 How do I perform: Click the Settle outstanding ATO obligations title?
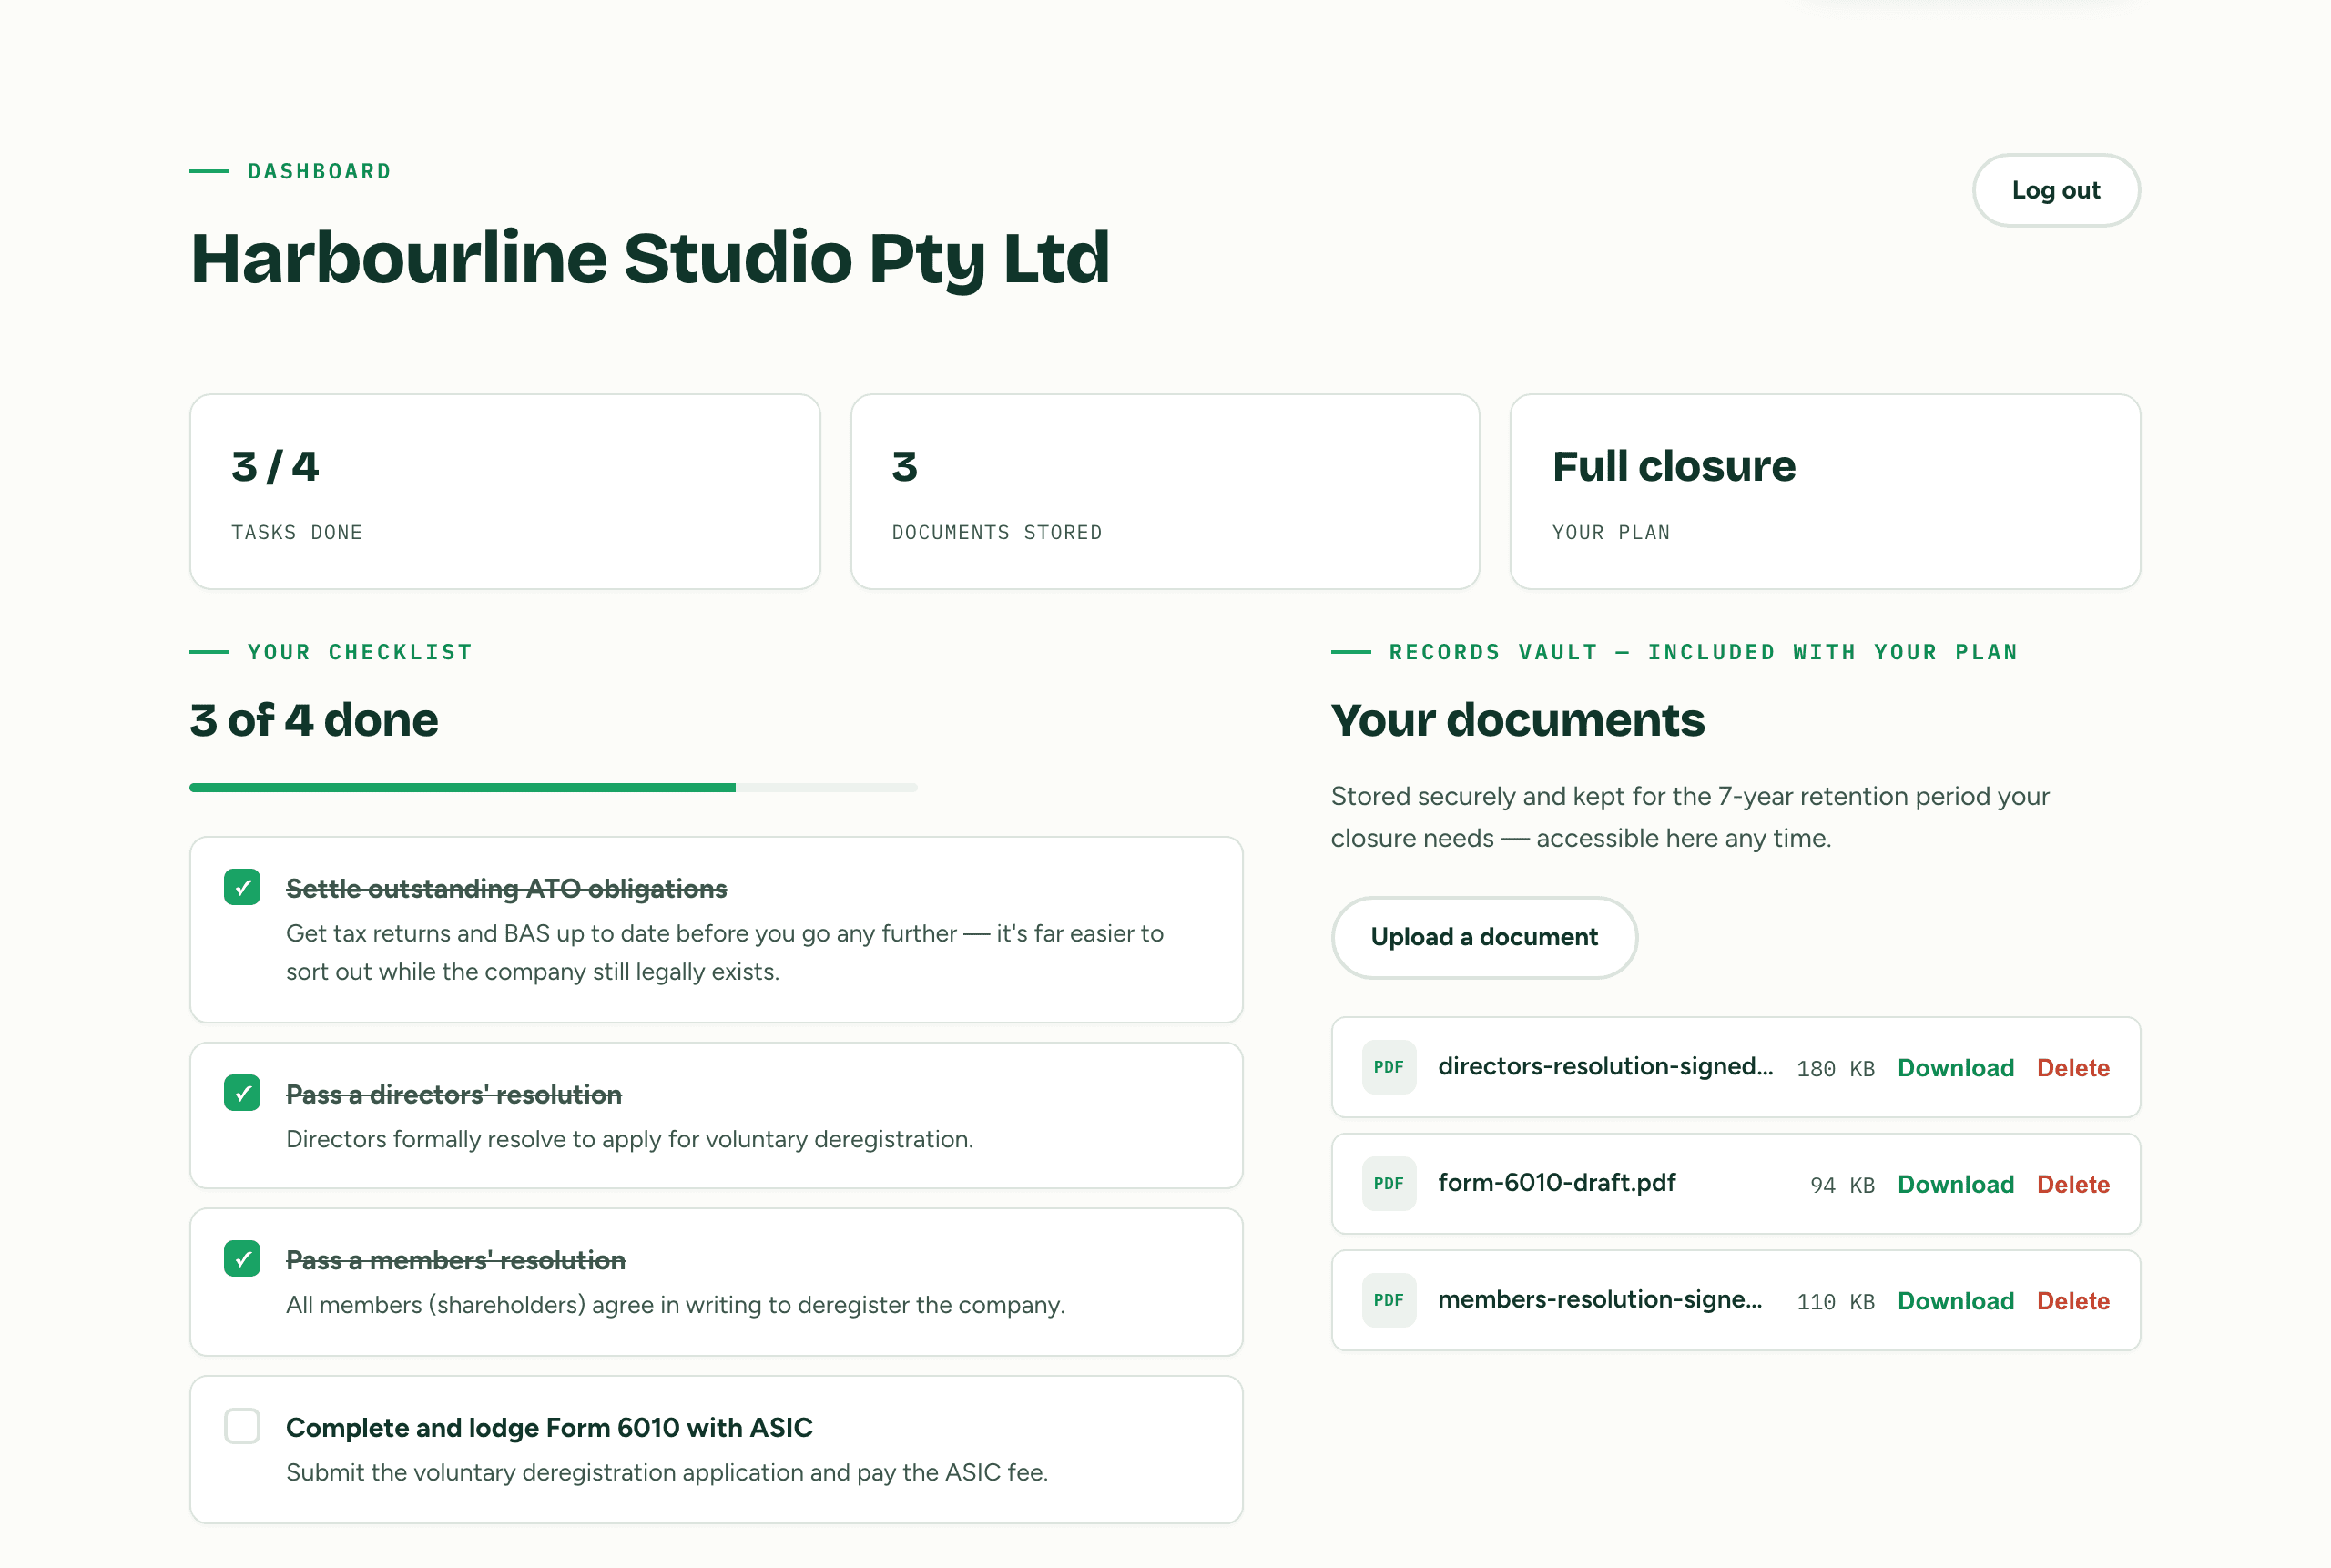click(506, 888)
